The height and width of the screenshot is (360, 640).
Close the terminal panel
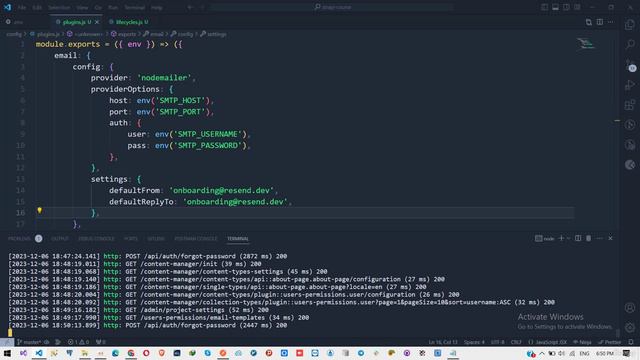tap(611, 238)
